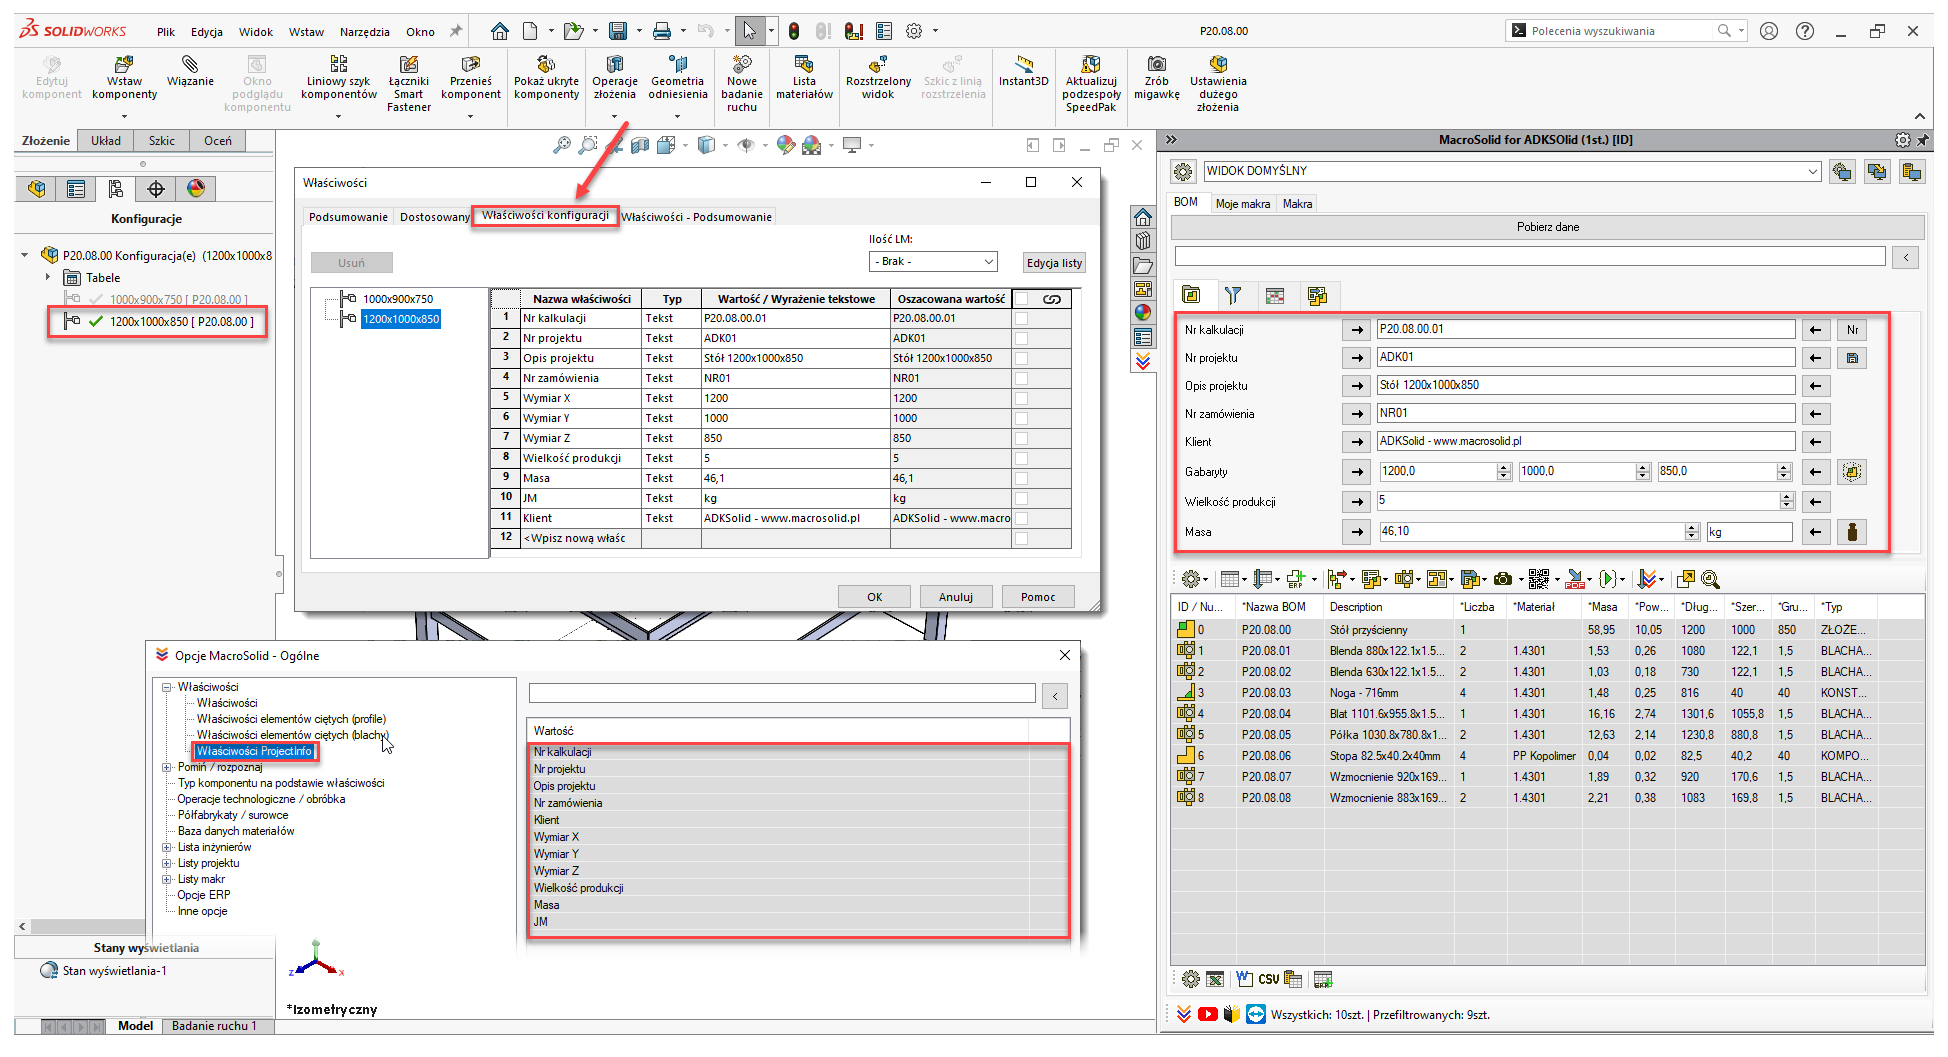Click the TeamViewer icon in status bar
Viewport: 1948px width, 1057px height.
[1256, 1014]
